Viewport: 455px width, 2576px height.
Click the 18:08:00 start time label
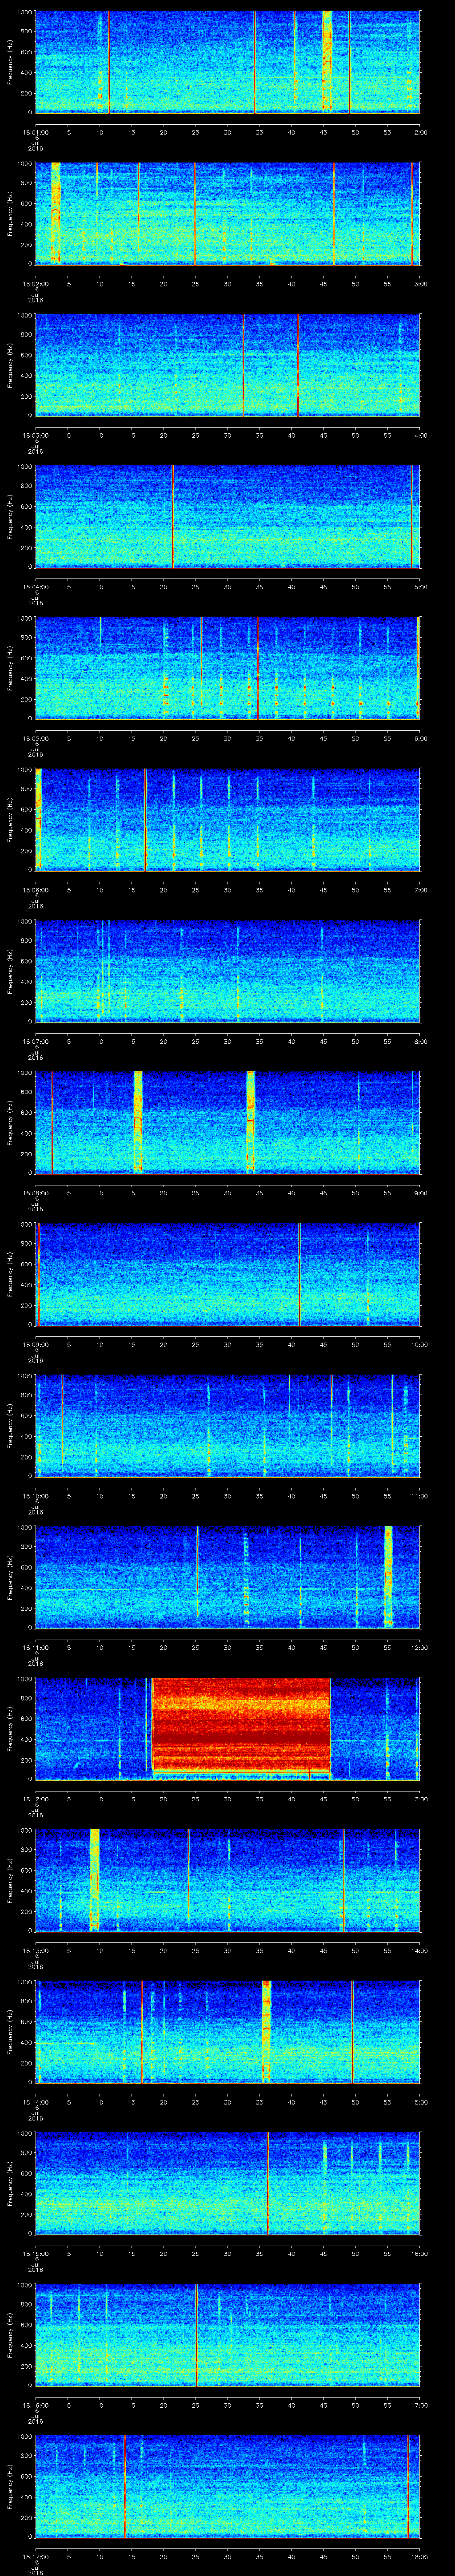(x=35, y=1193)
